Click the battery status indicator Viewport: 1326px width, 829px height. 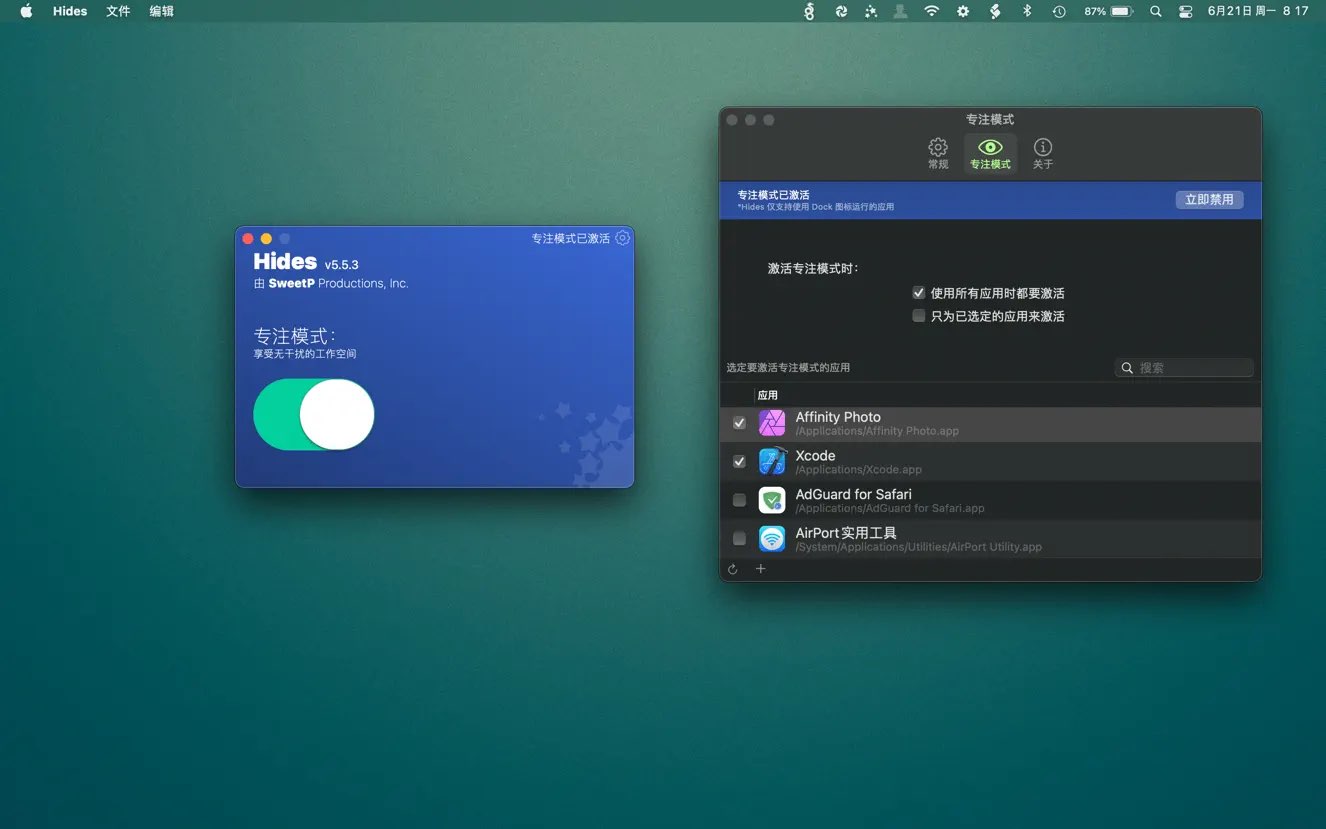(x=1108, y=11)
